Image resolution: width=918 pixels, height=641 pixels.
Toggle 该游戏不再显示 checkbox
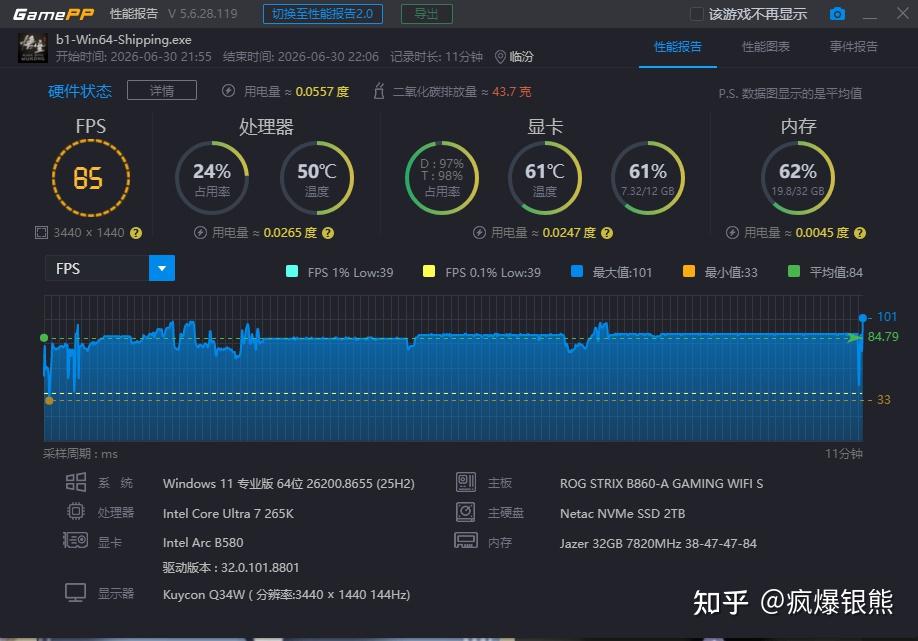click(x=696, y=13)
